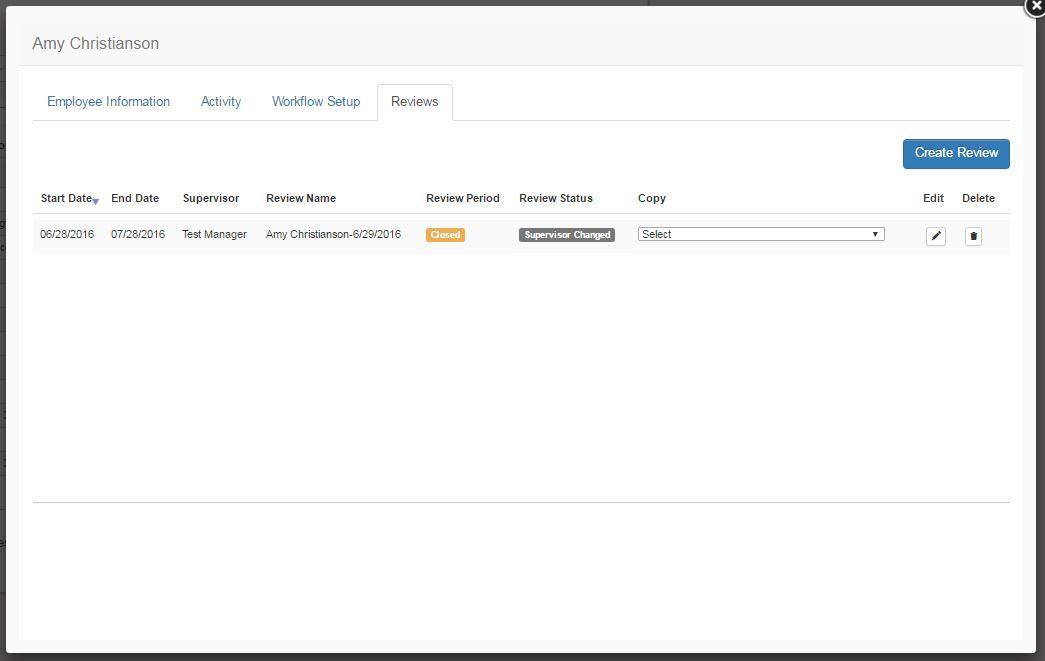This screenshot has height=661, width=1045.
Task: Click the Edit column header
Action: coord(933,198)
